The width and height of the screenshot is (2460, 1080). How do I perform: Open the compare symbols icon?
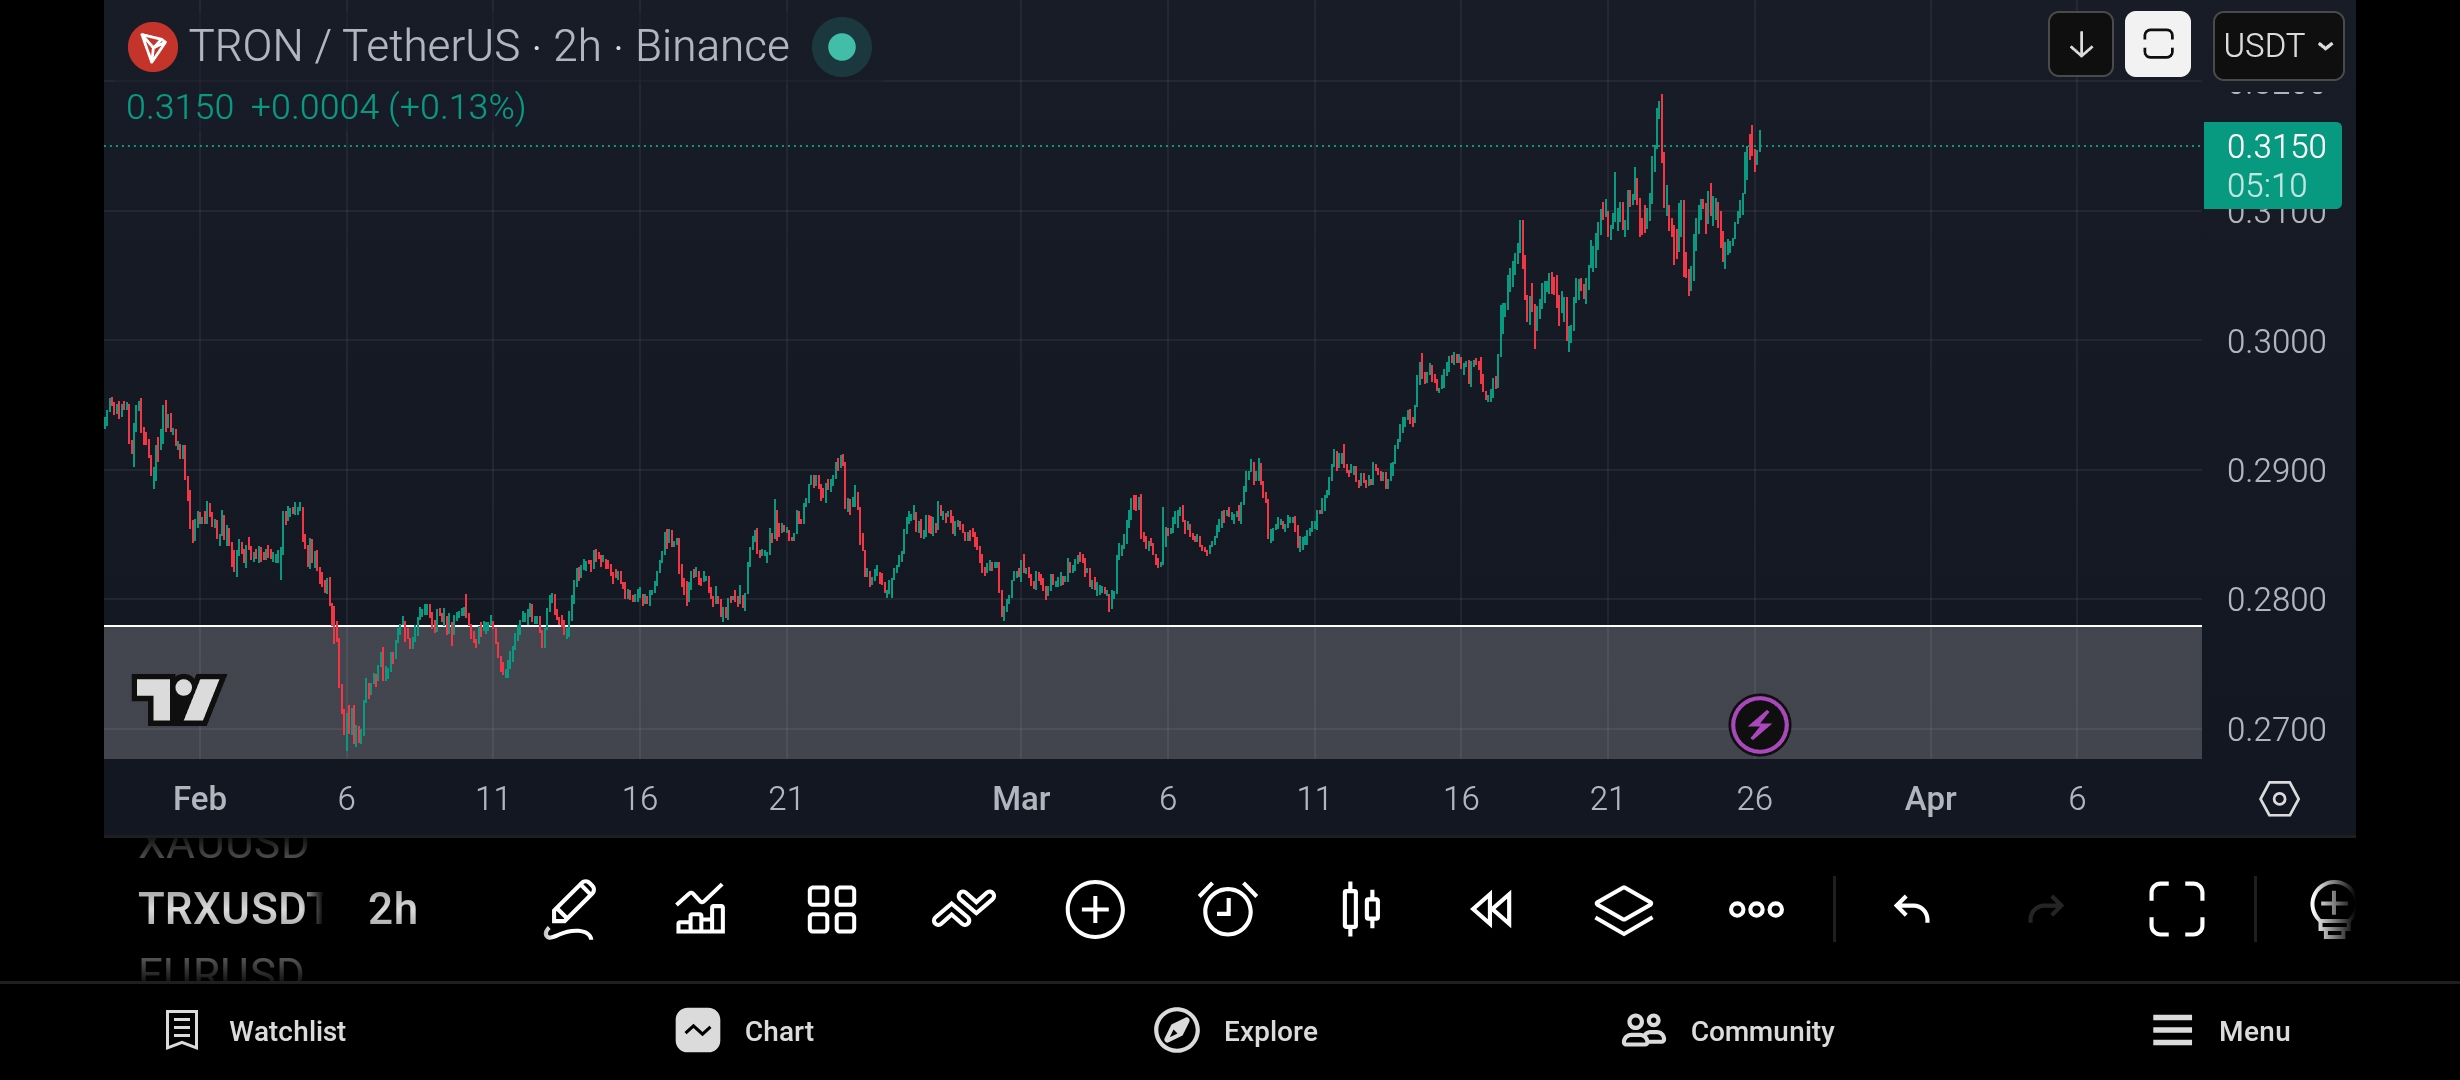pyautogui.click(x=963, y=909)
